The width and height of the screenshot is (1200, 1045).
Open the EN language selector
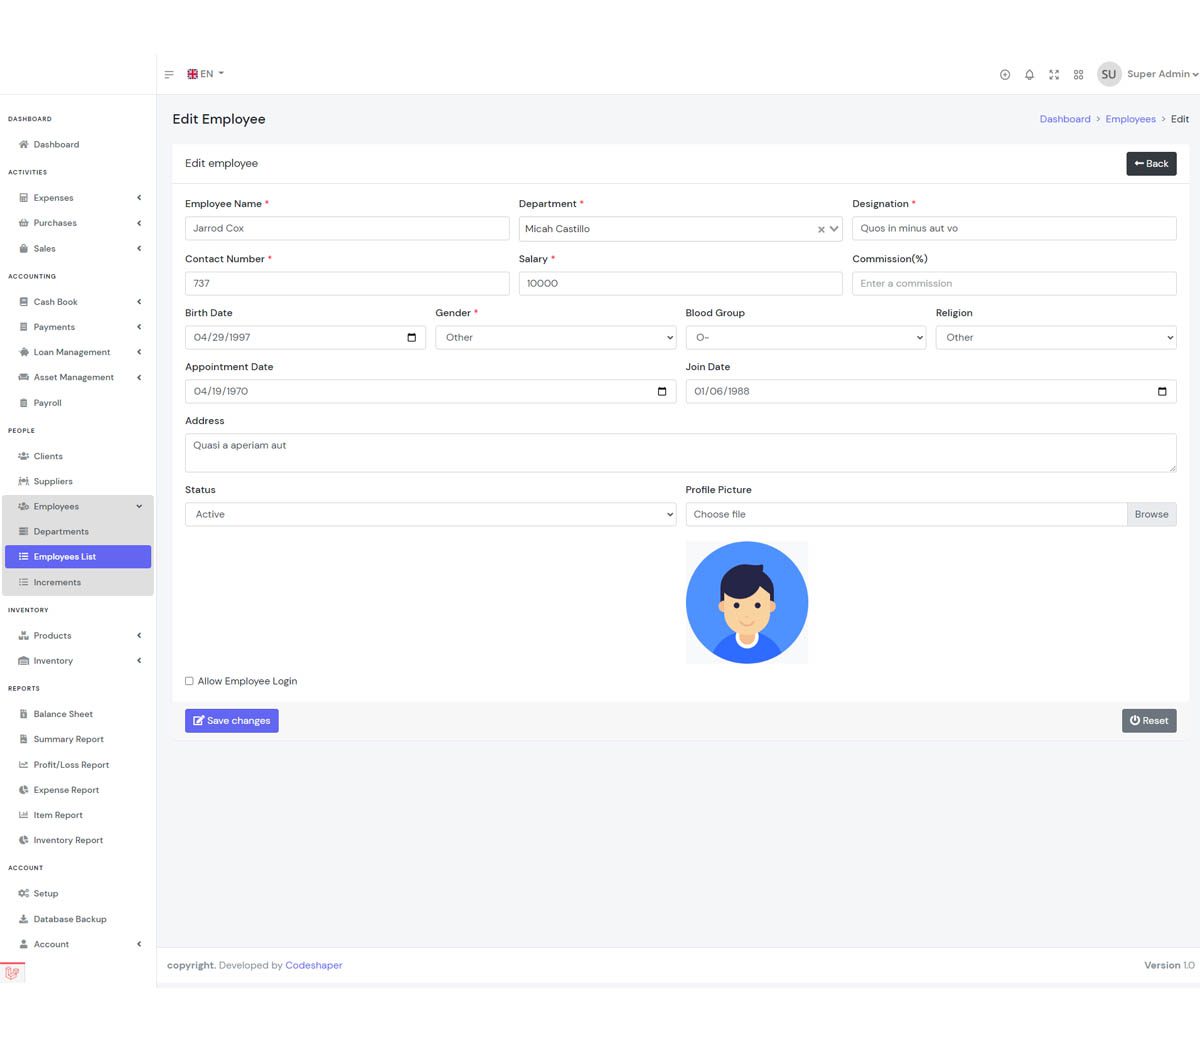pos(206,74)
